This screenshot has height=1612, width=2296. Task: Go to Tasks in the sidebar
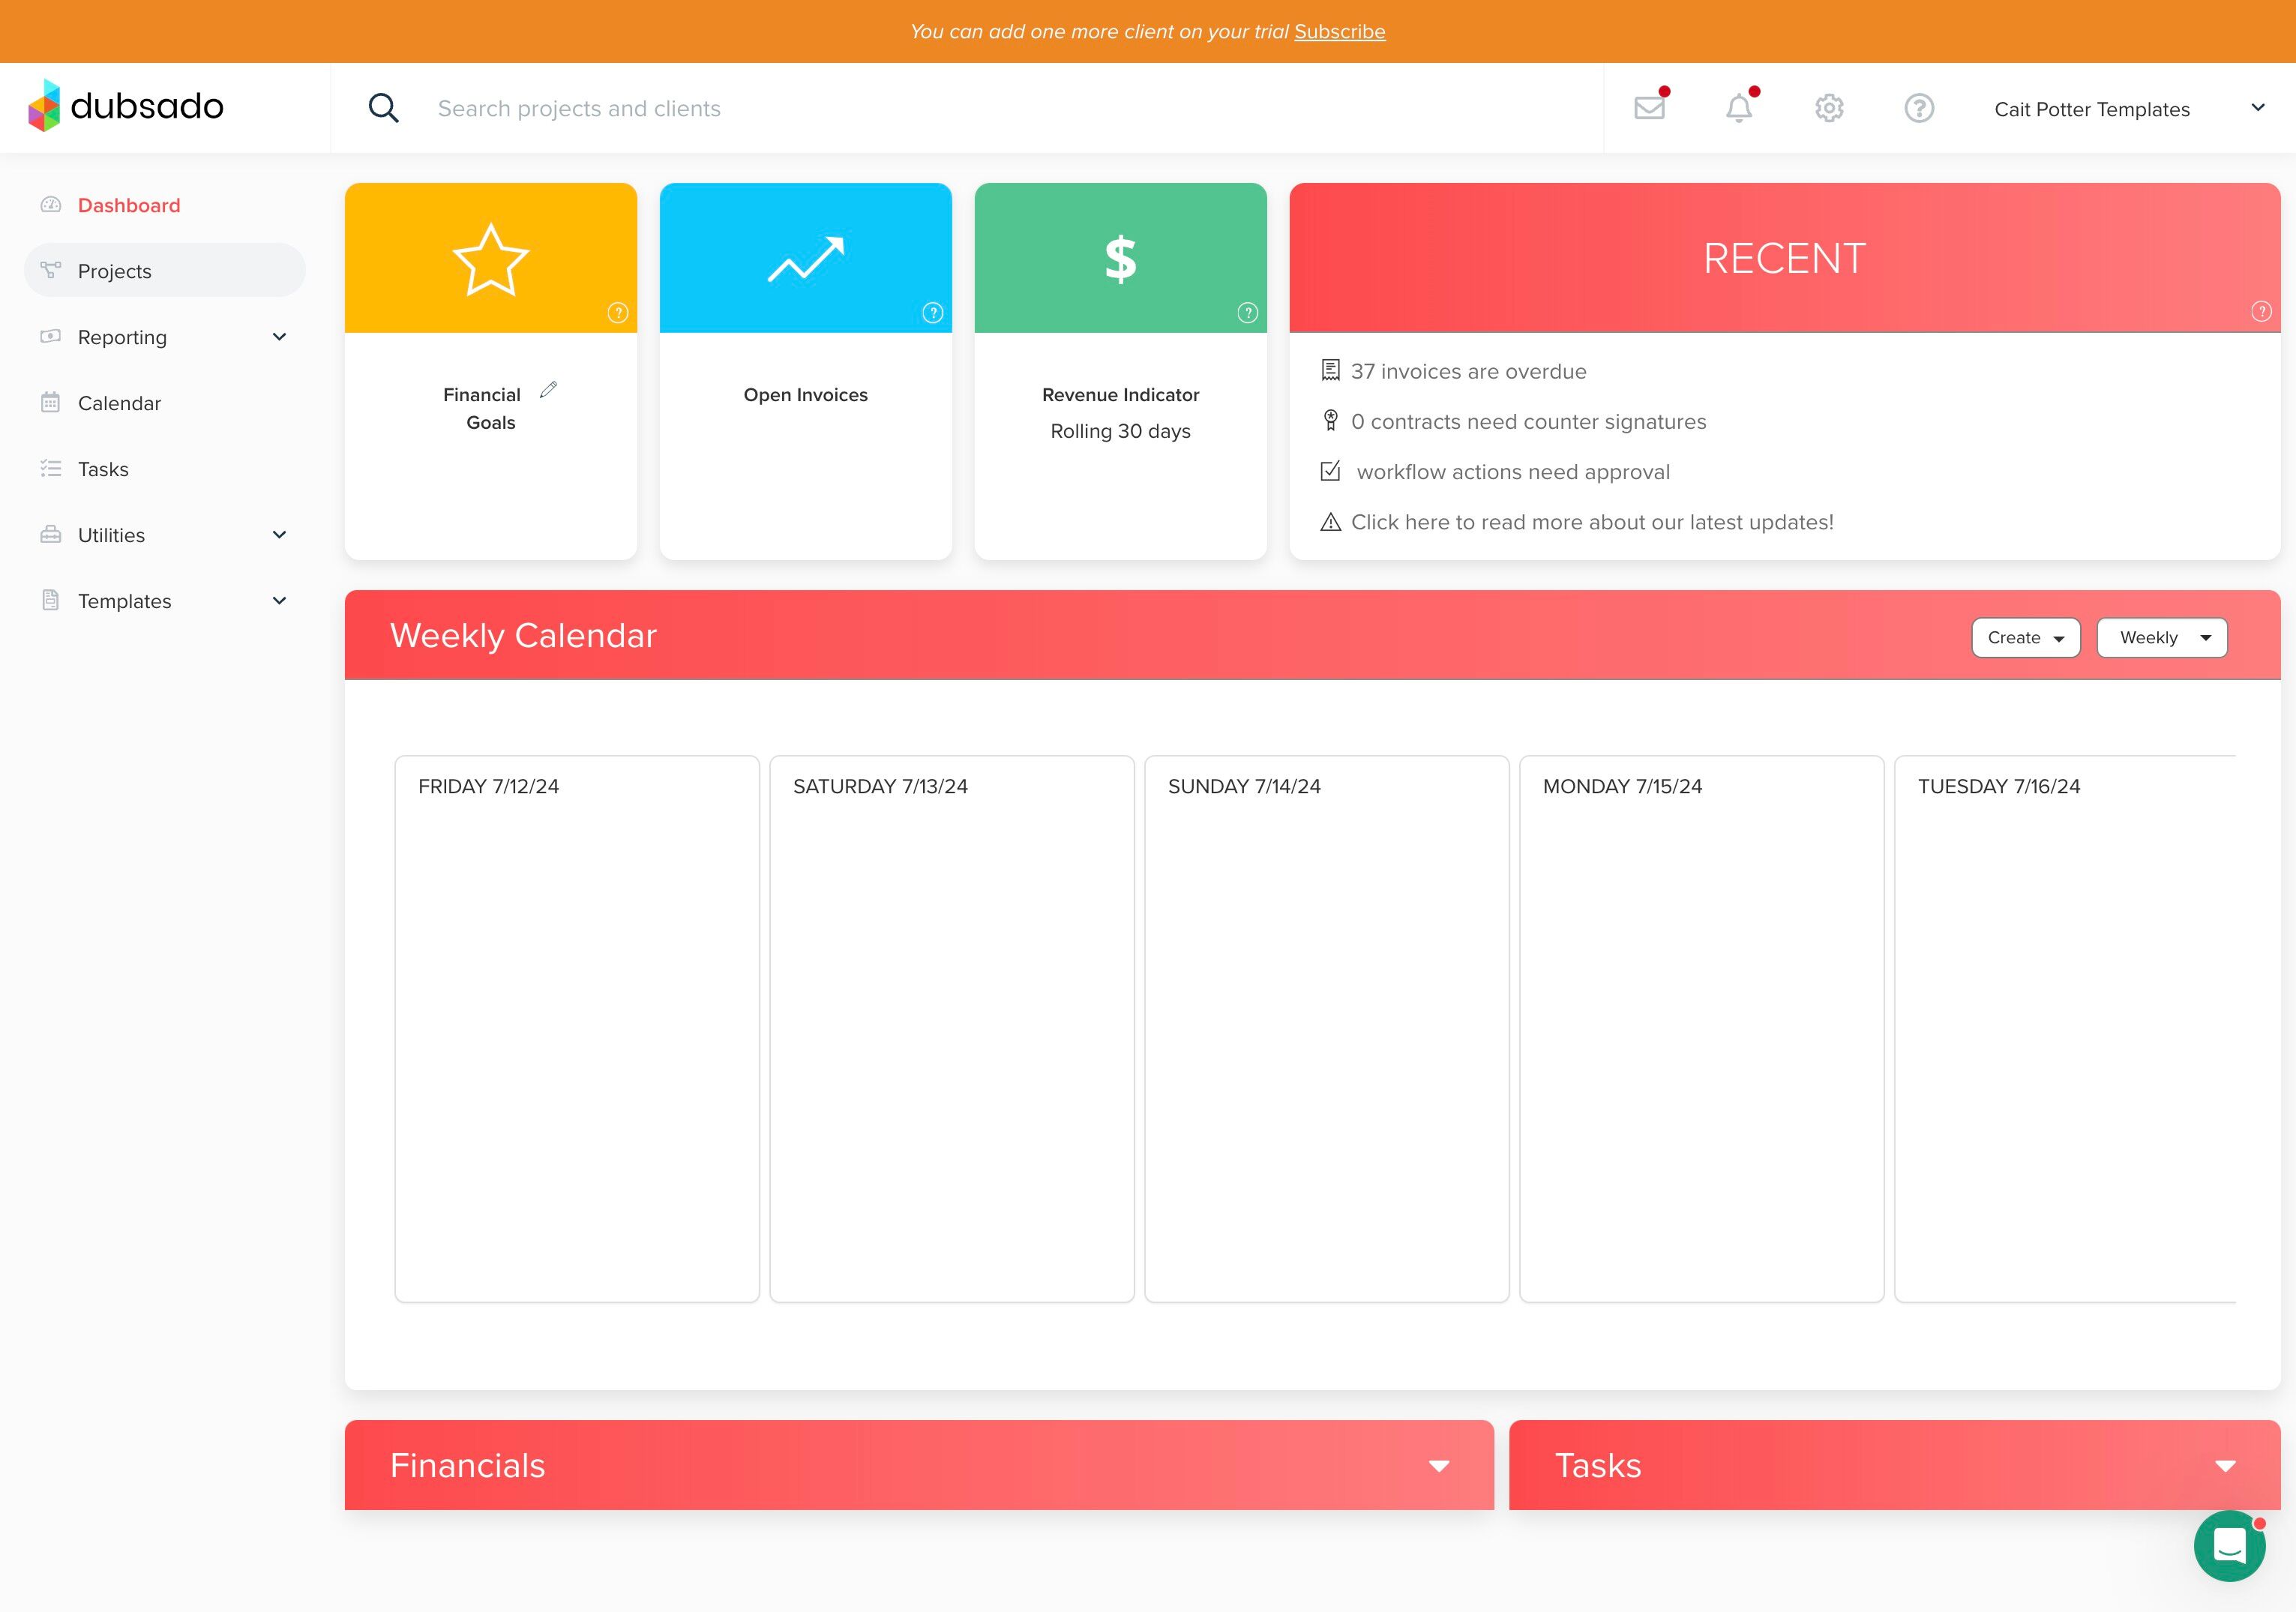click(x=103, y=469)
